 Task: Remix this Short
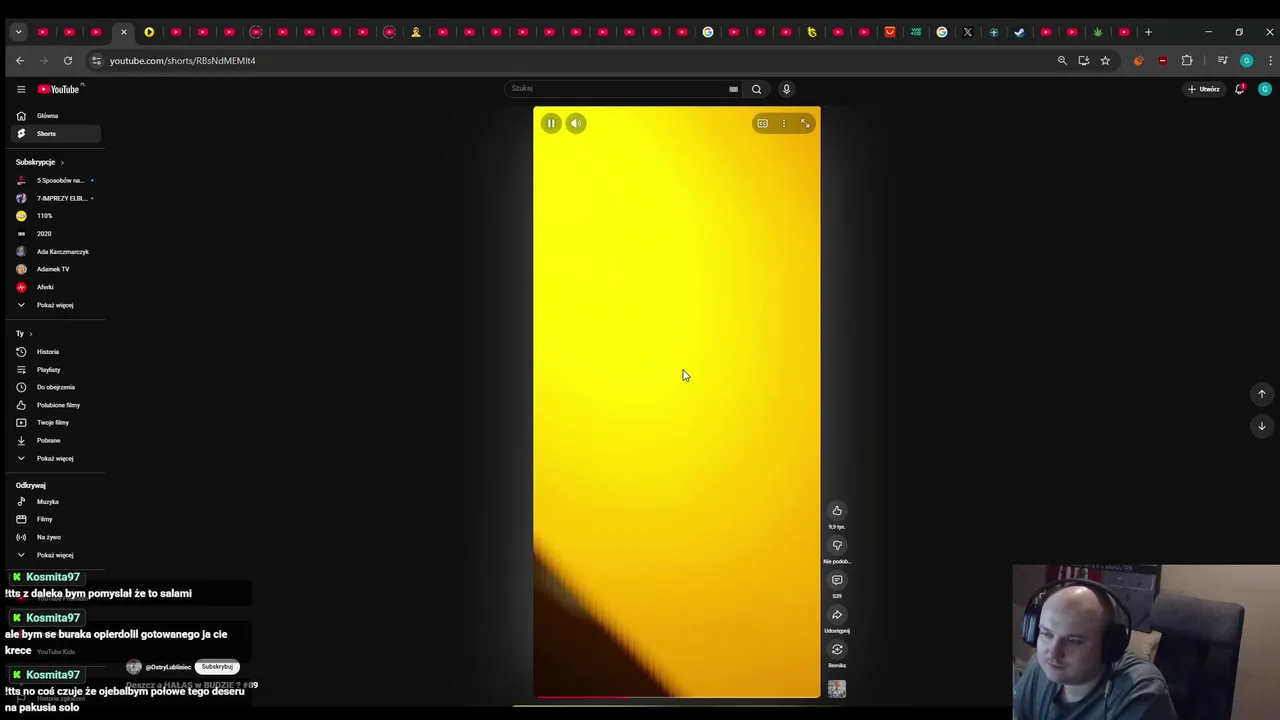pos(837,650)
